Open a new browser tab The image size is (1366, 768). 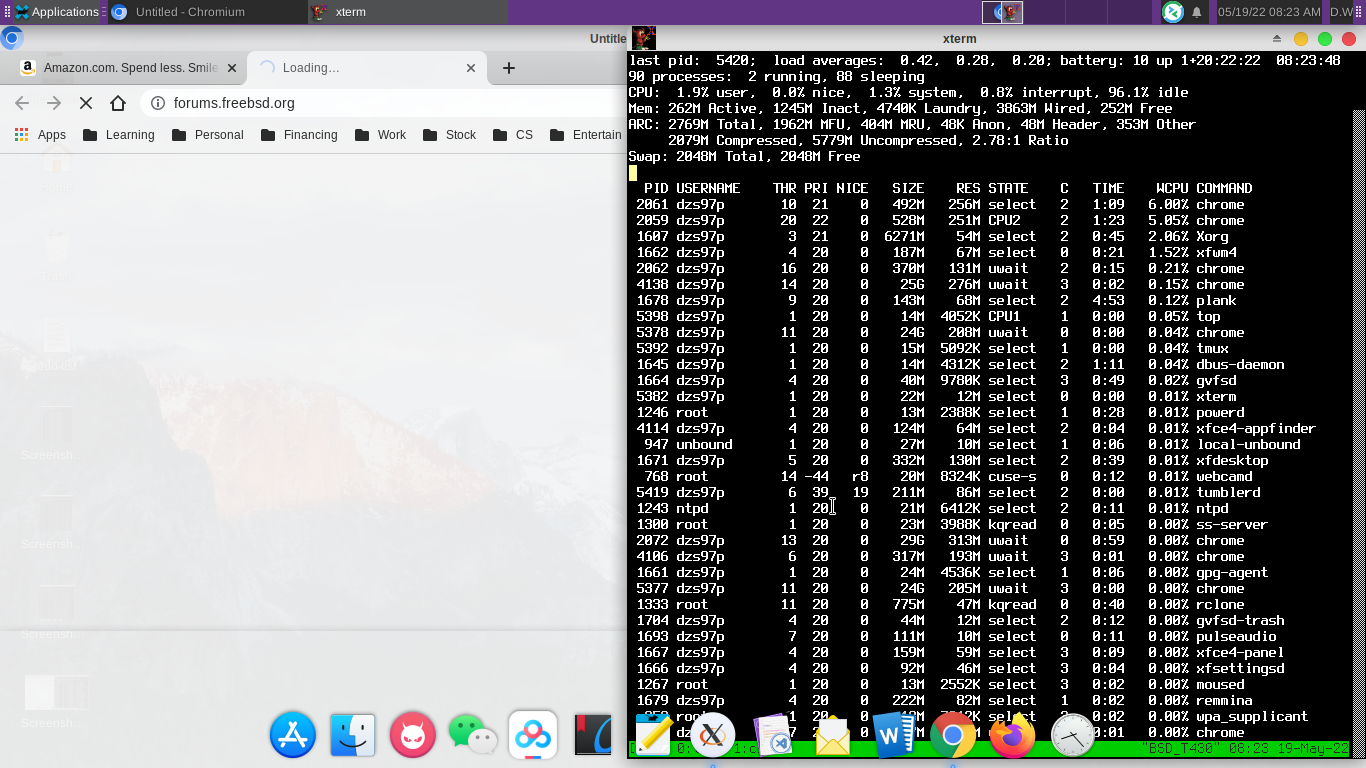pos(508,68)
